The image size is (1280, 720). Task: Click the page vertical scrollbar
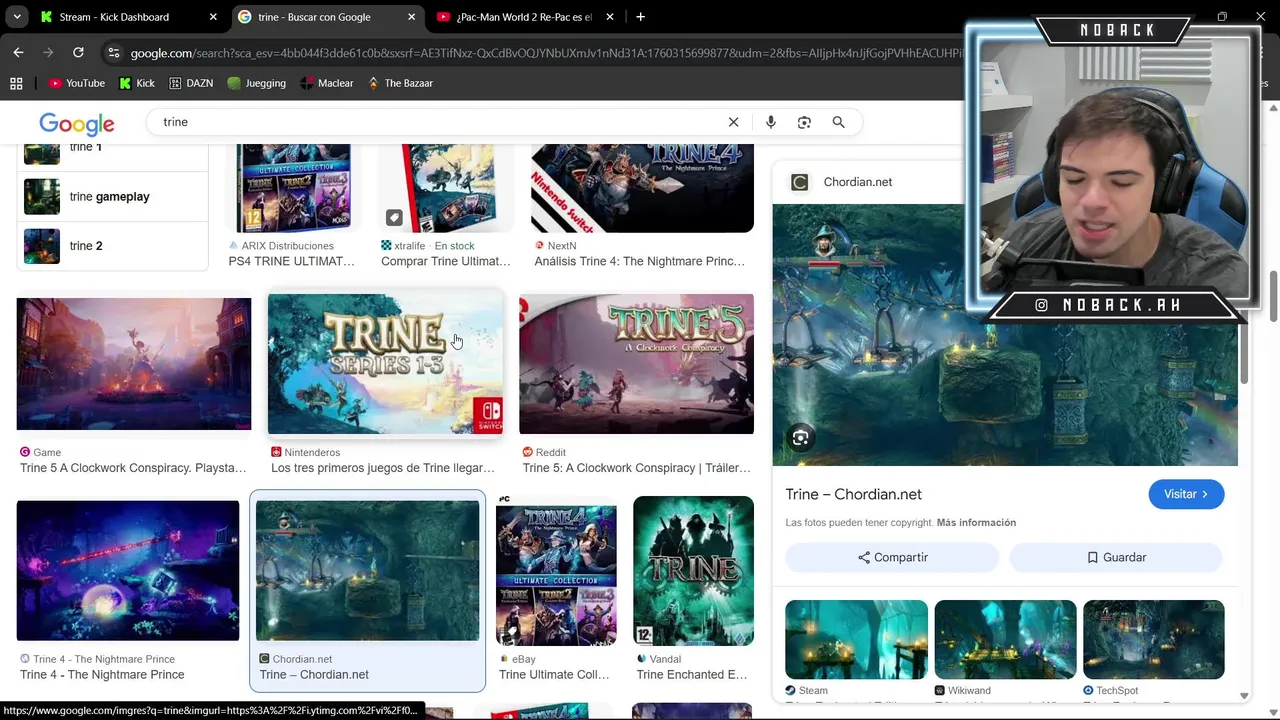pyautogui.click(x=1273, y=296)
